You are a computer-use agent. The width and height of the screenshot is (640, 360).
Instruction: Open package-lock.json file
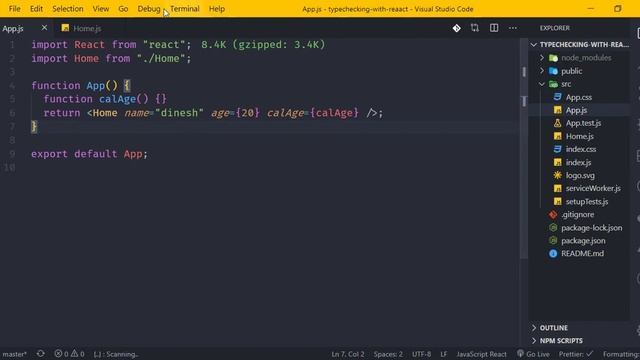591,228
